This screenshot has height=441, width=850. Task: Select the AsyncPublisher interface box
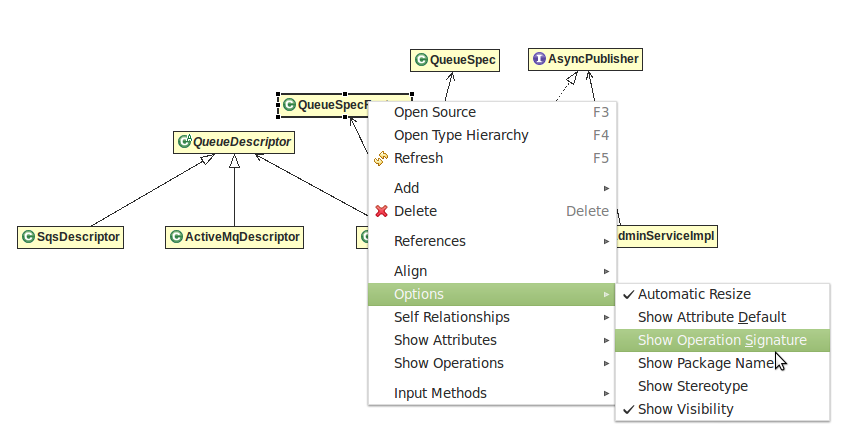(585, 59)
